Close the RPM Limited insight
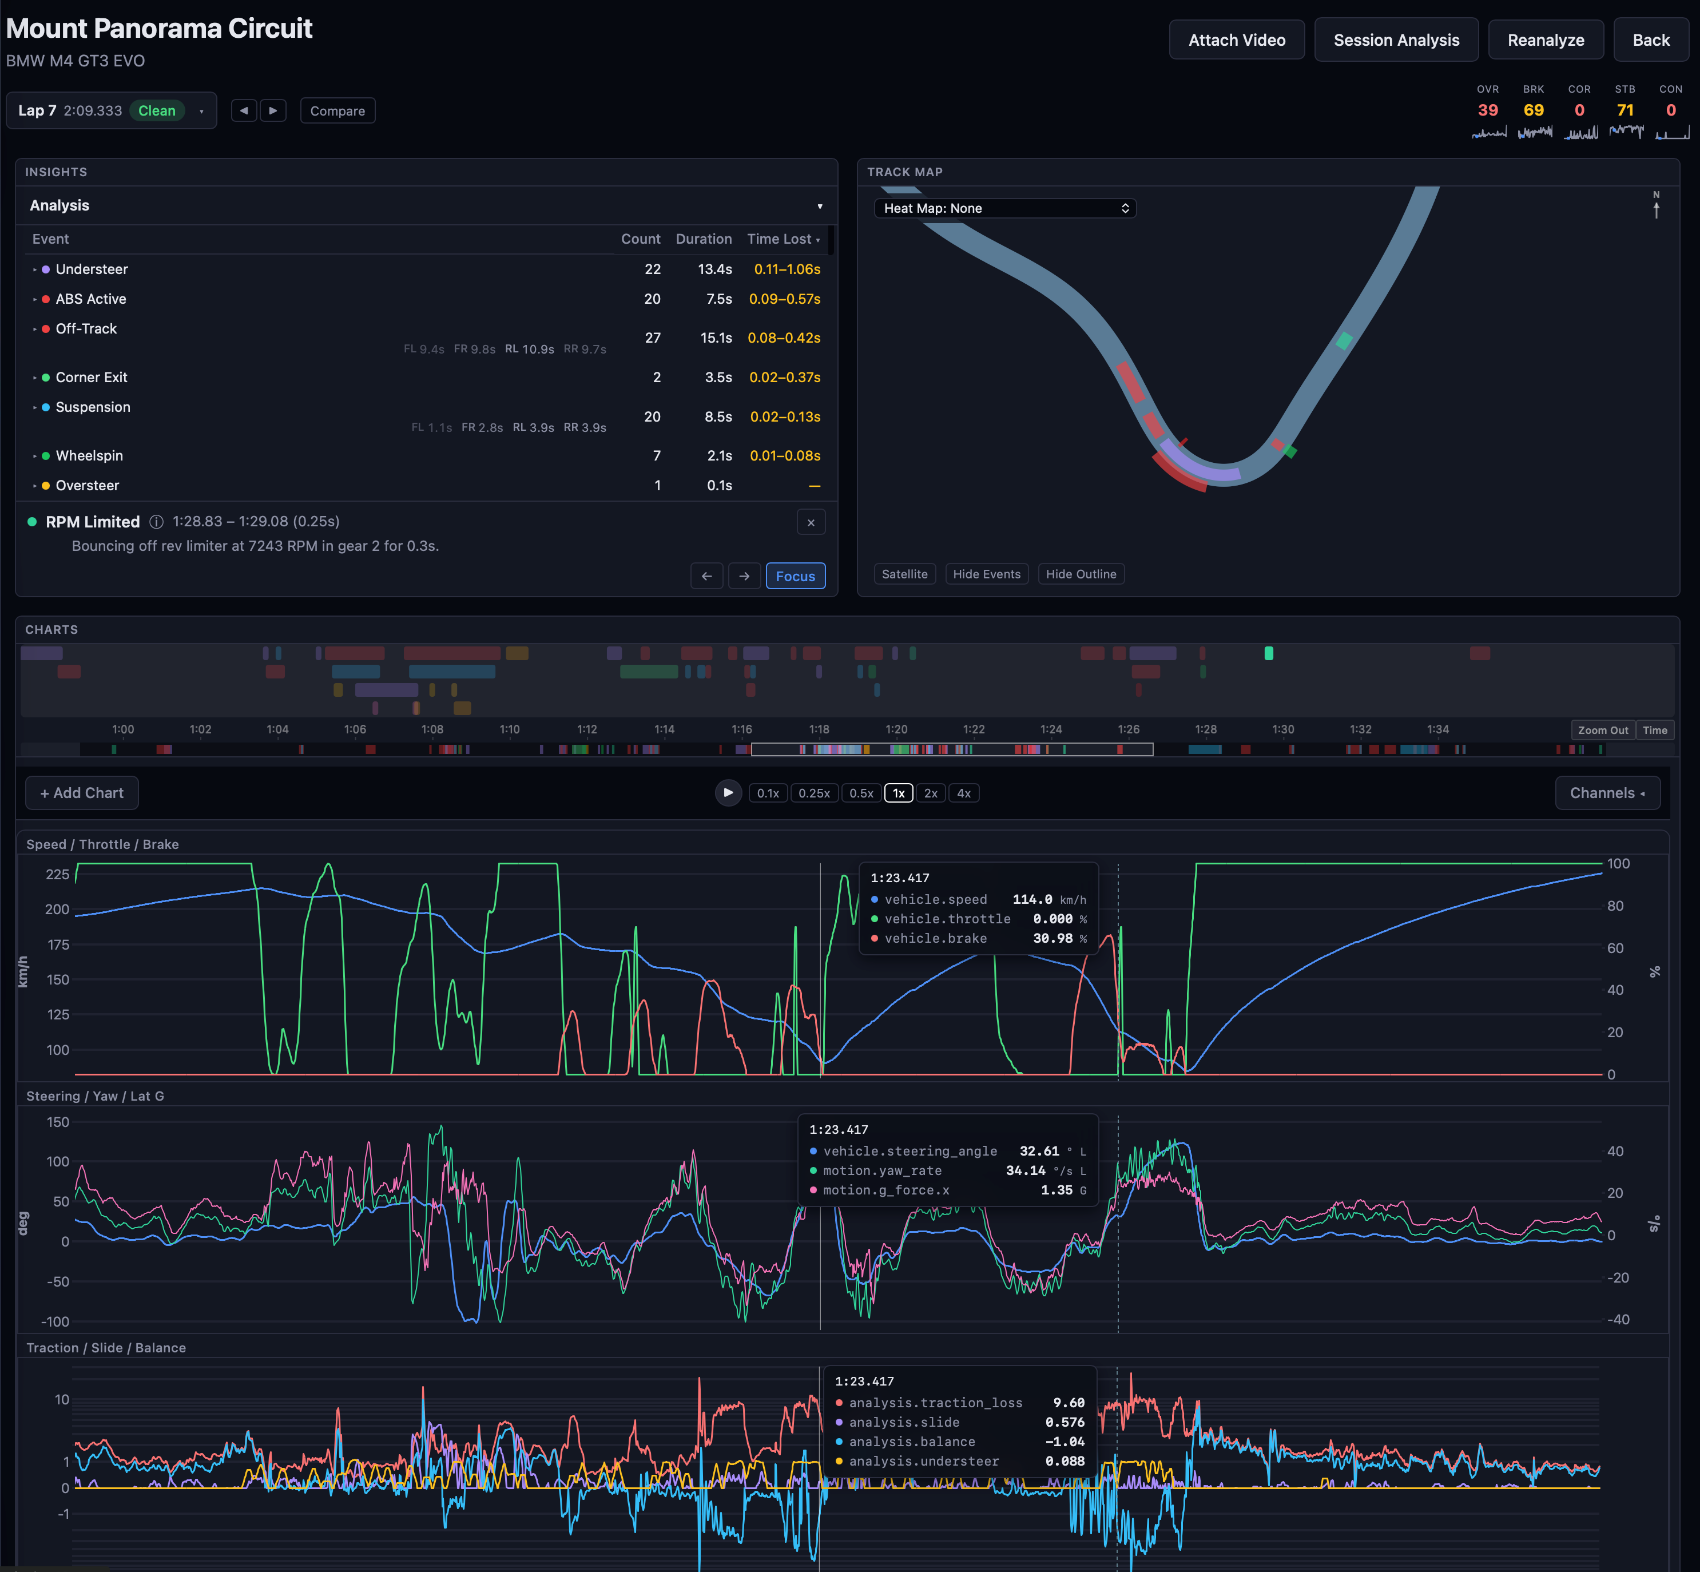Screen dimensions: 1700x1572 click(x=811, y=522)
